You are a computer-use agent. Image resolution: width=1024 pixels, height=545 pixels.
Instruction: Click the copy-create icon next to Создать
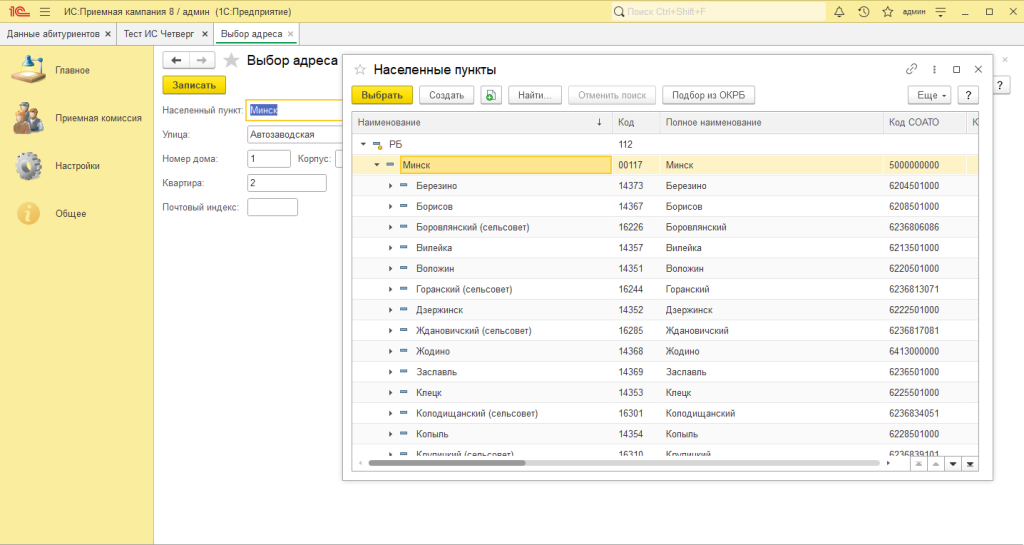point(490,95)
